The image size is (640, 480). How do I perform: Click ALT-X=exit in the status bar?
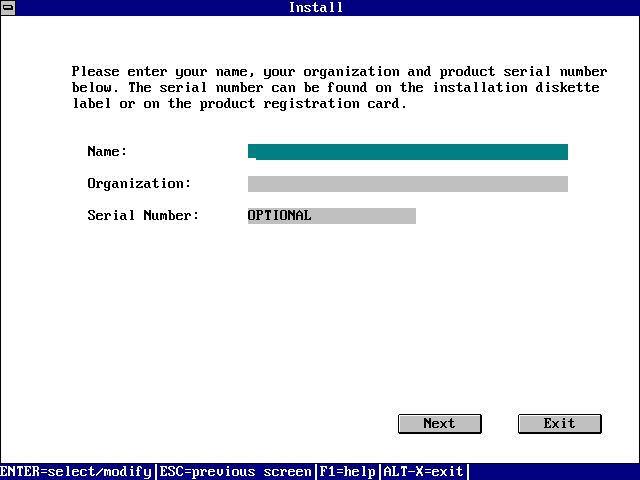pos(423,471)
